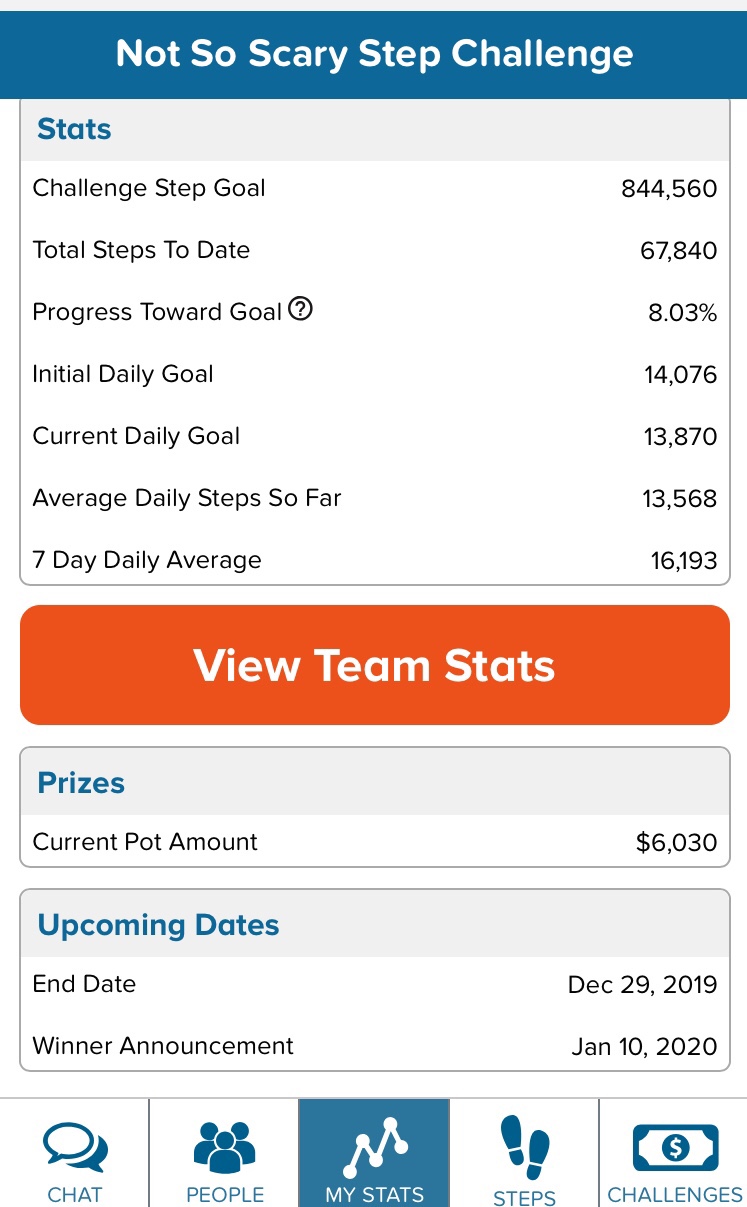Open the Steps footprints icon
Screen dimensions: 747x1207
[x=524, y=1147]
